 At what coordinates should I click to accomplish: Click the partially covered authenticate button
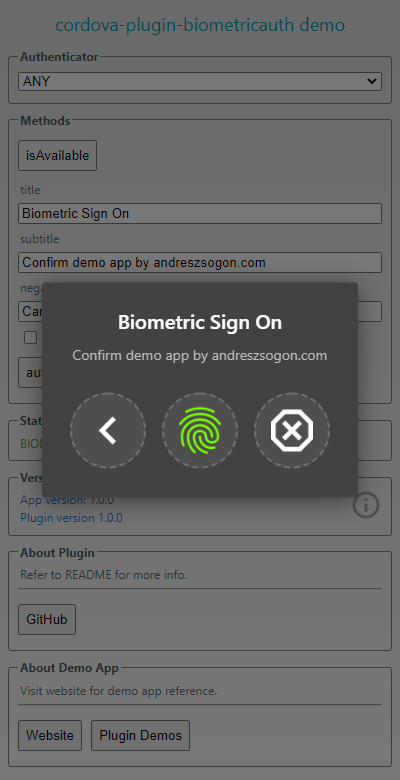click(x=30, y=372)
